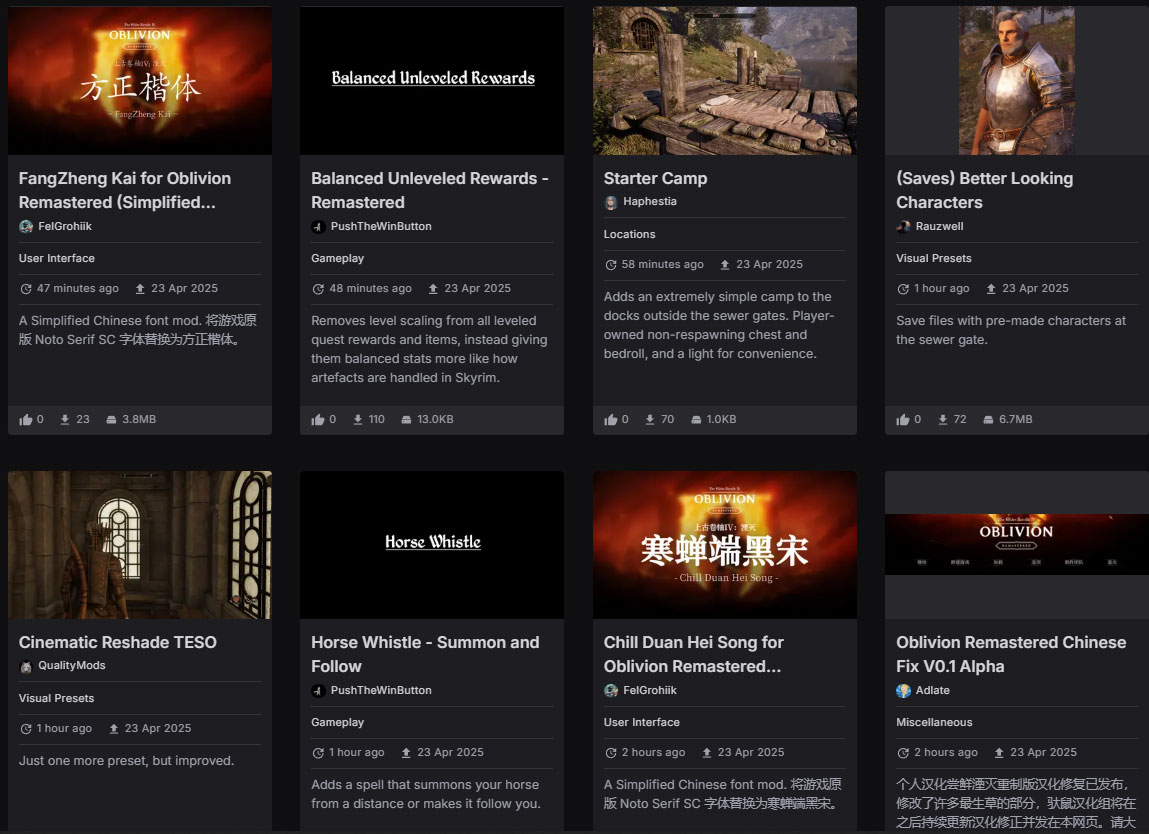Open Oblivion Remastered Chinese Fix thumbnail
This screenshot has height=834, width=1149.
1017,545
